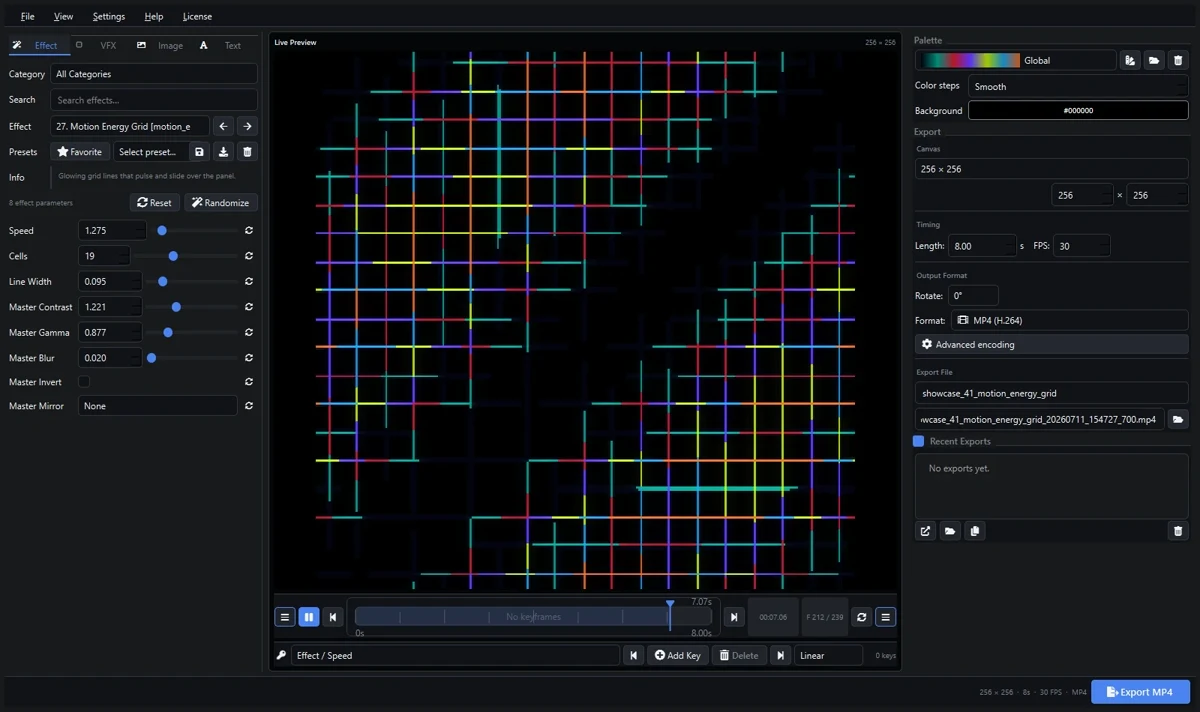Screen dimensions: 1200x712
Task: Switch to the Text tab
Action: 221,45
